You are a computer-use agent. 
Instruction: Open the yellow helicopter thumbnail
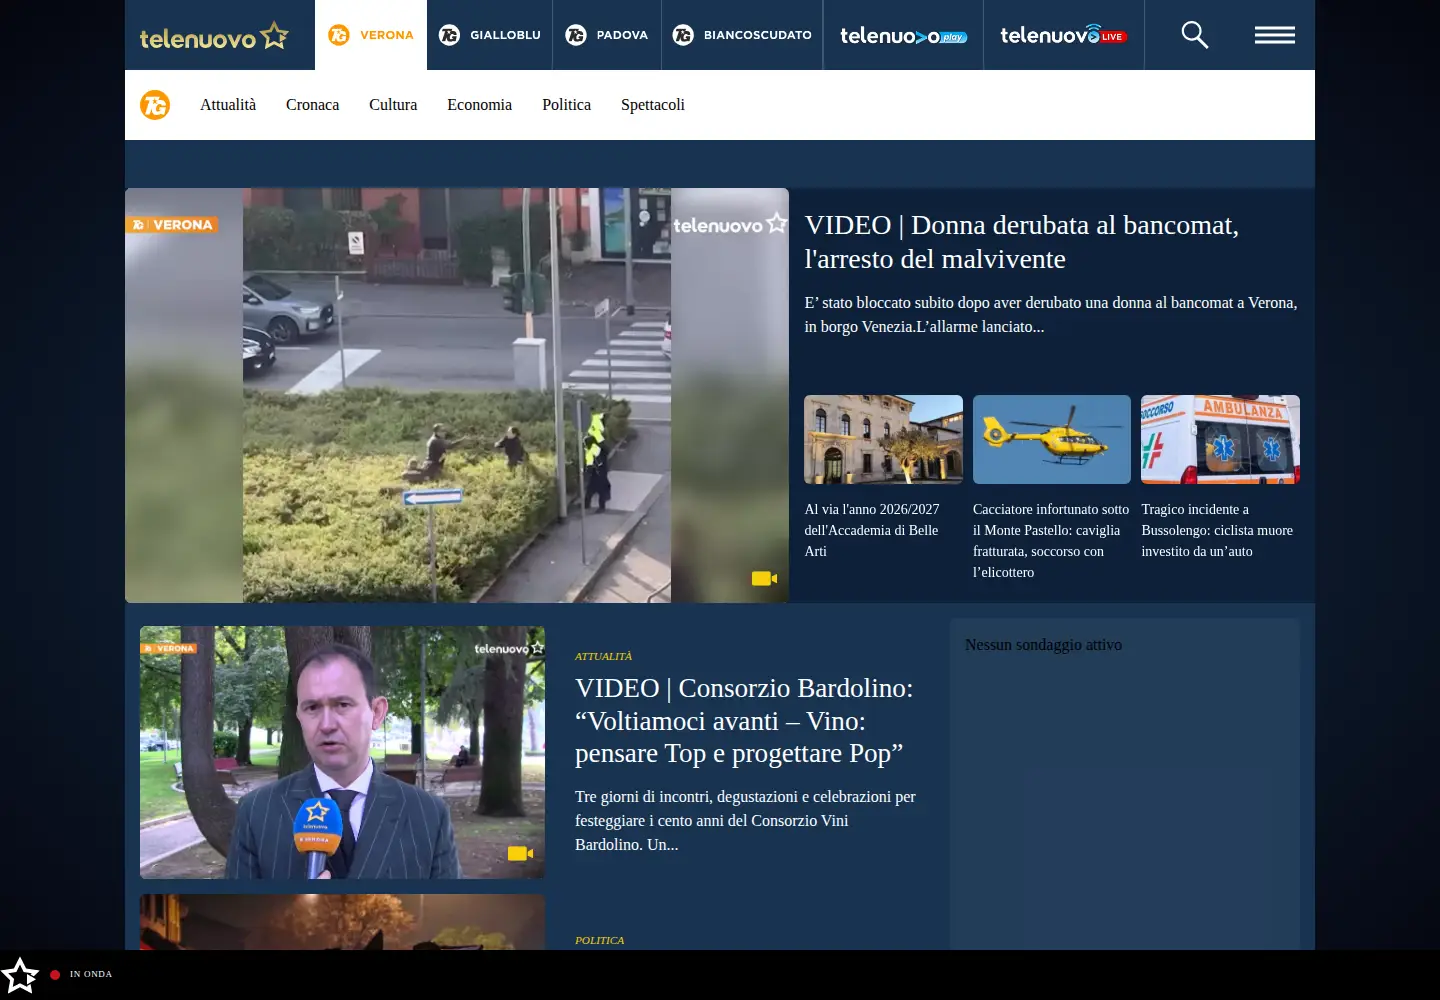[x=1052, y=439]
